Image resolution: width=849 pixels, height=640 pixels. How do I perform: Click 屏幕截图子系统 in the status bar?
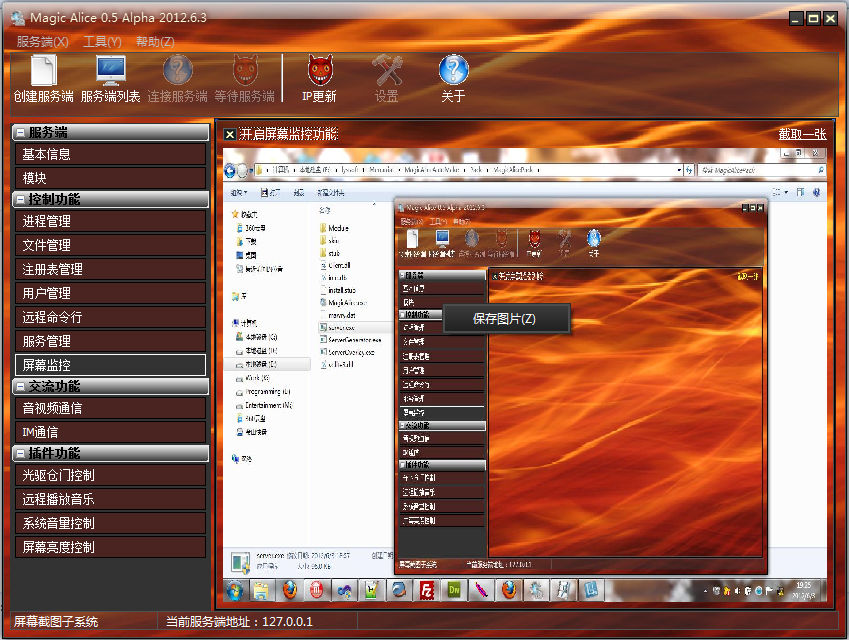[56, 622]
